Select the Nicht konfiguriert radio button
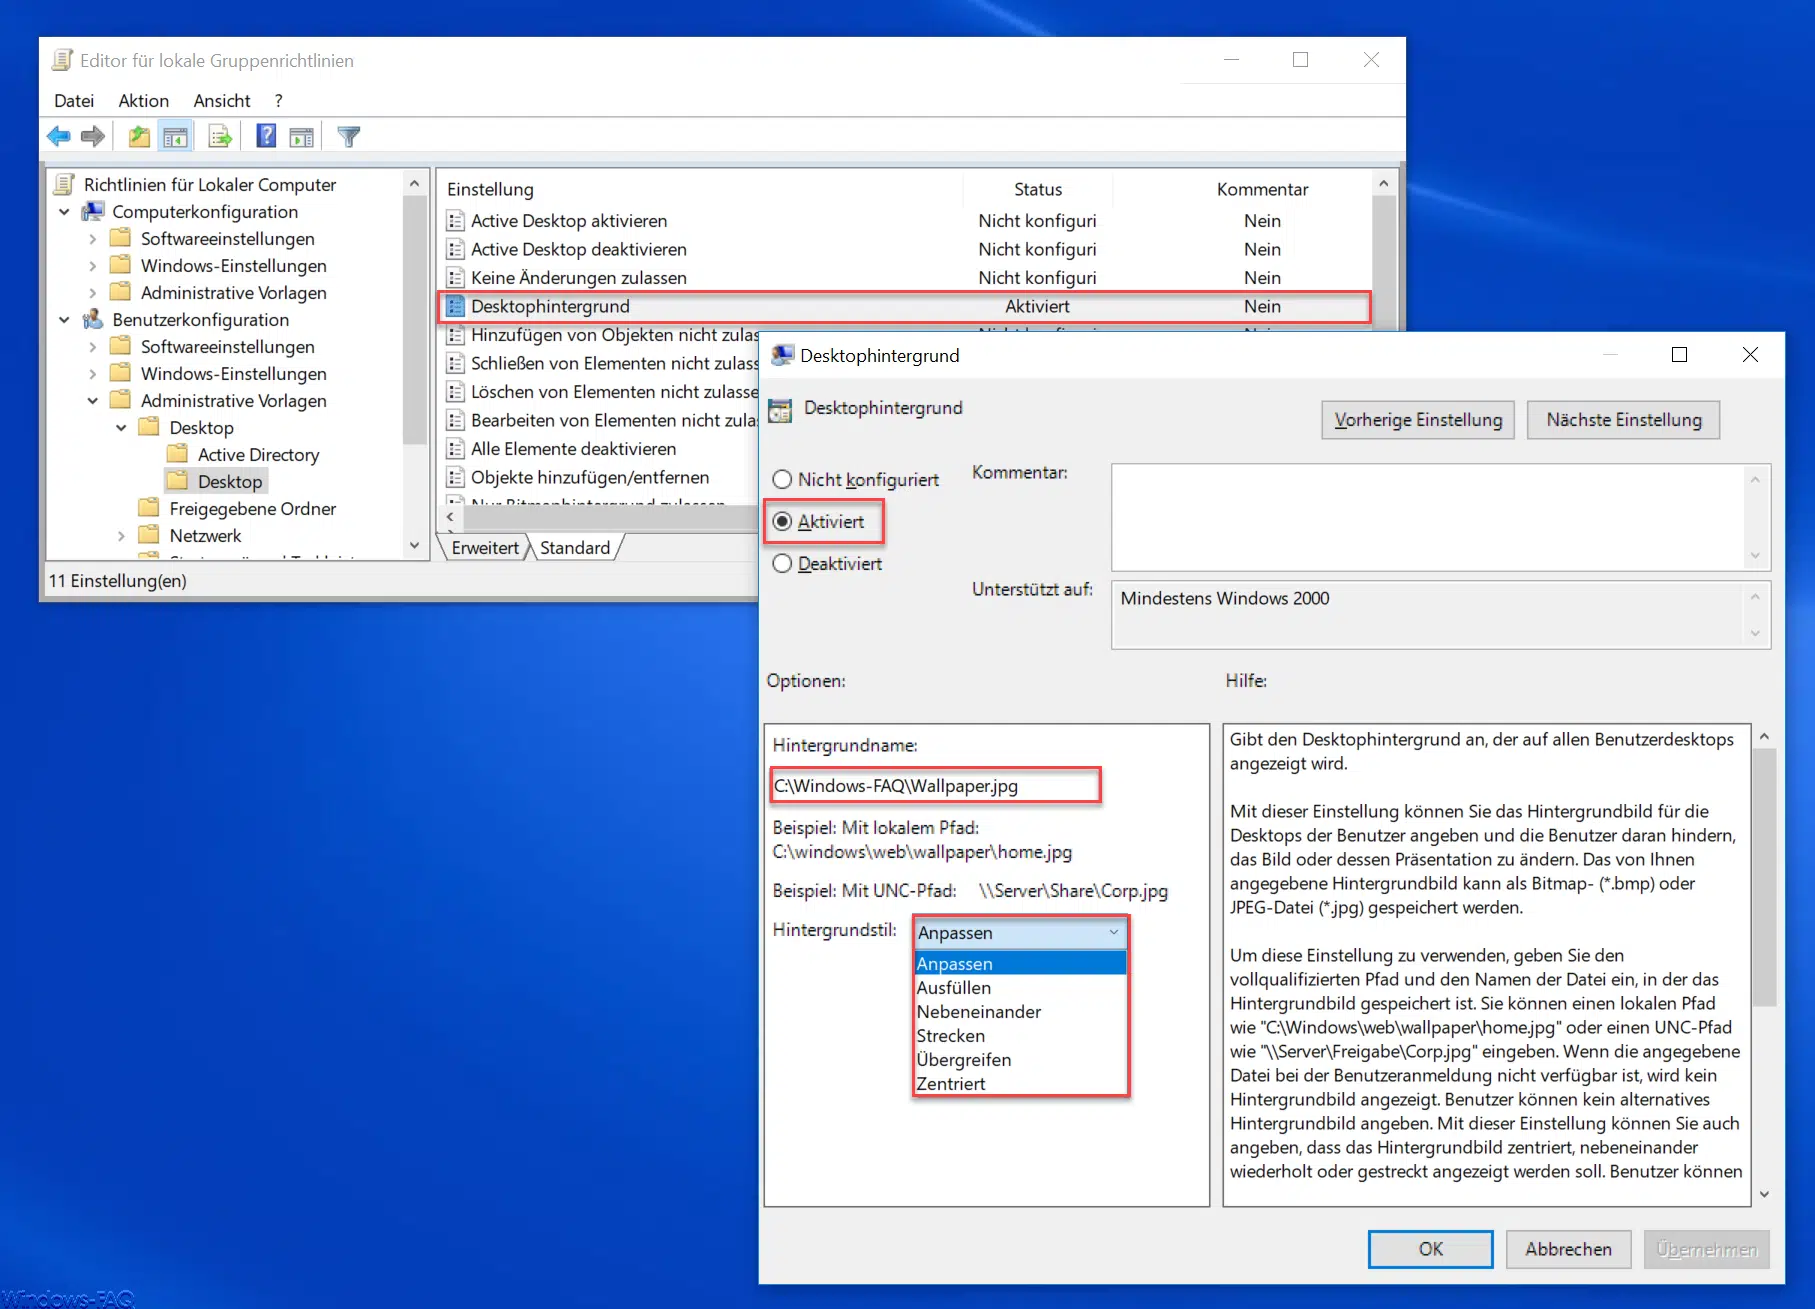Viewport: 1815px width, 1309px height. pyautogui.click(x=782, y=479)
